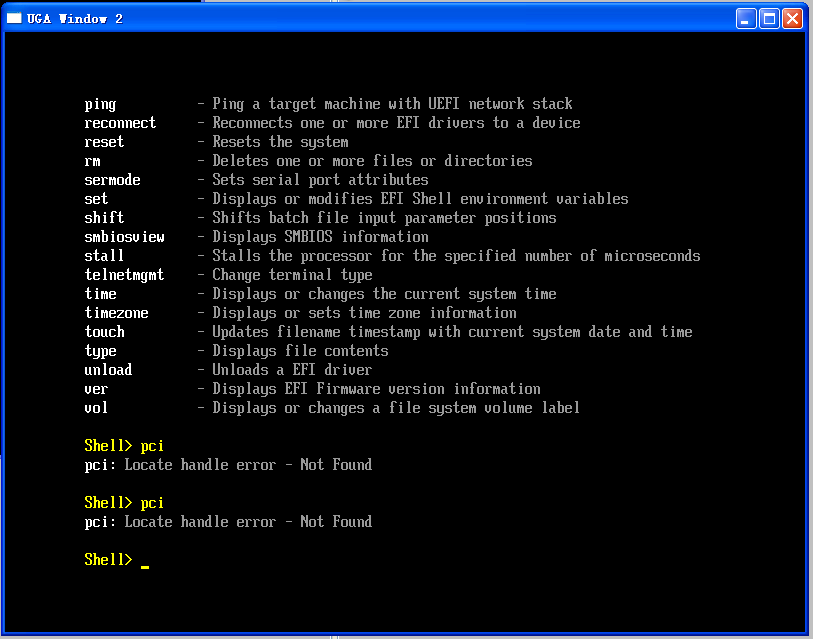The image size is (813, 639).
Task: Close the UGA Window 2 window
Action: (x=792, y=19)
